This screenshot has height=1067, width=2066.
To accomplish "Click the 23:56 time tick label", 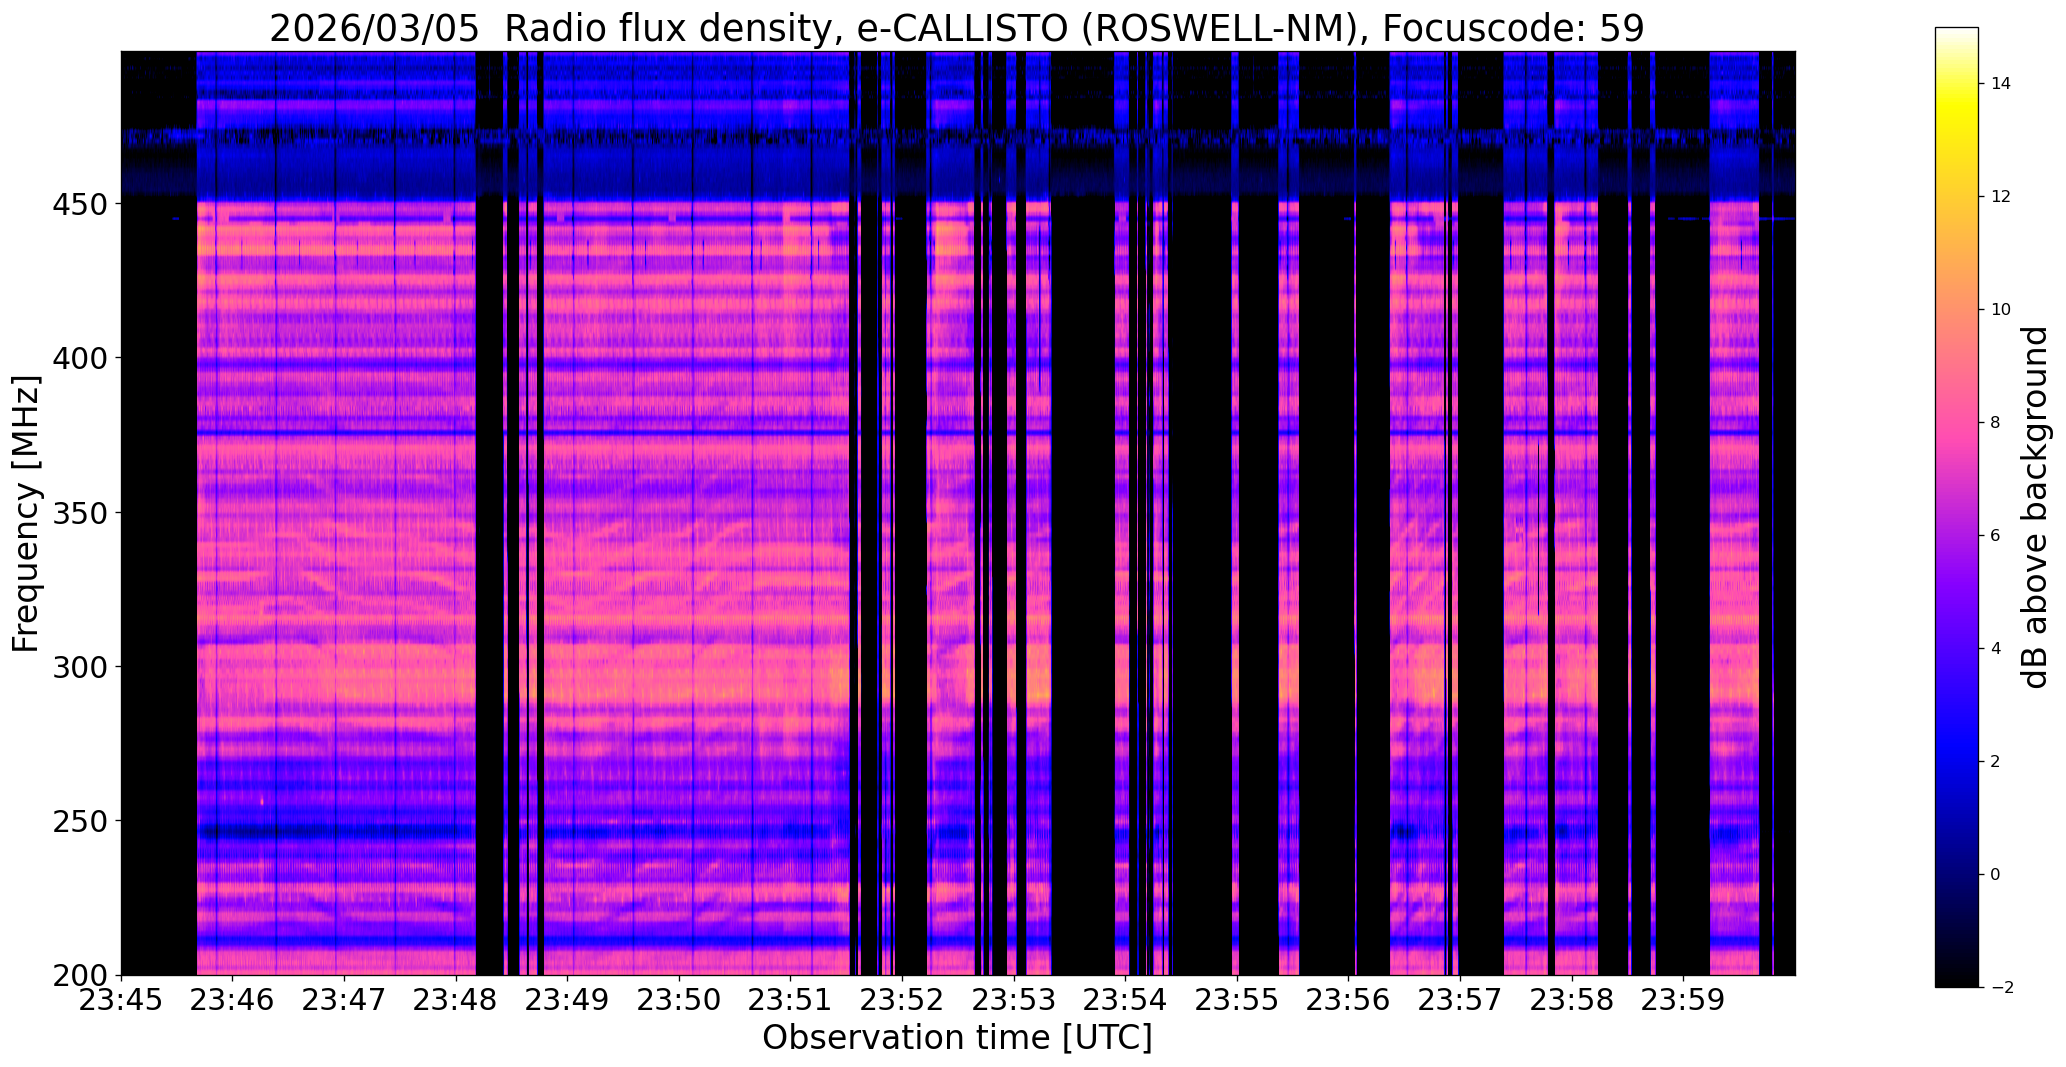I will pyautogui.click(x=1349, y=1001).
